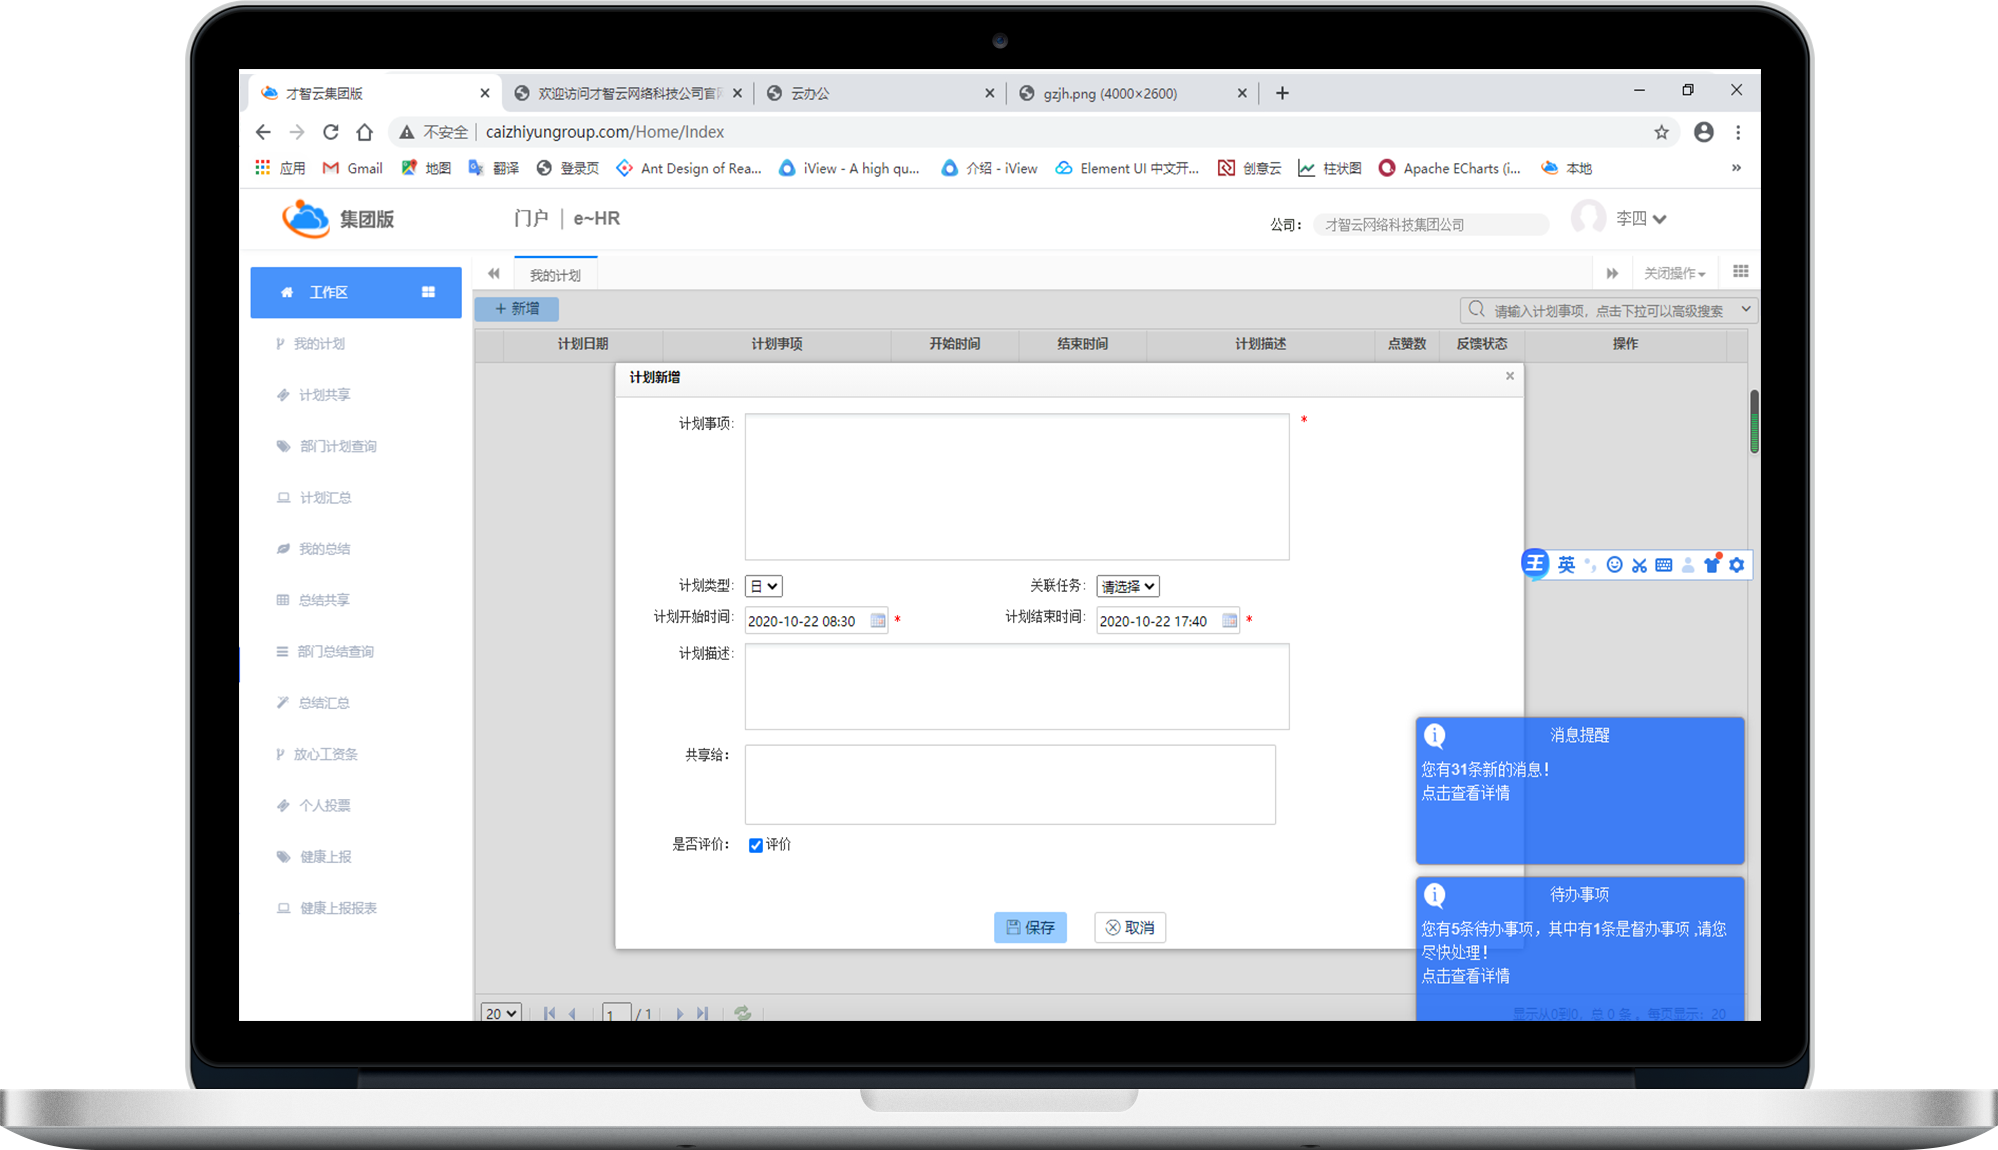Image resolution: width=1998 pixels, height=1150 pixels.
Task: Open the IME toolbar settings gear
Action: tap(1737, 565)
